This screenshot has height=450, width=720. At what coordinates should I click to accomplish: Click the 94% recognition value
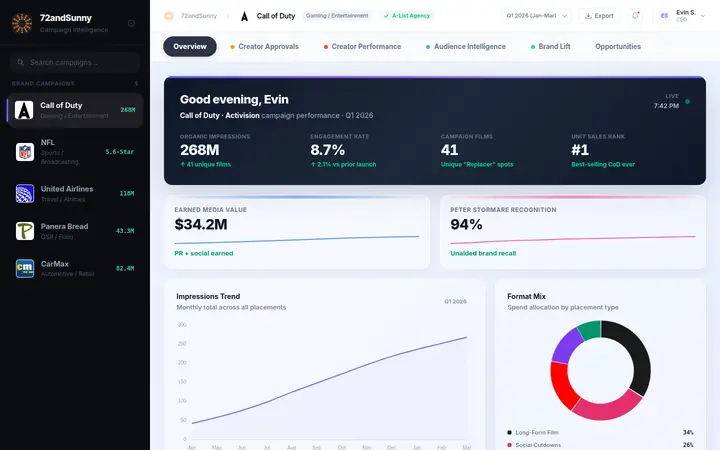[466, 225]
